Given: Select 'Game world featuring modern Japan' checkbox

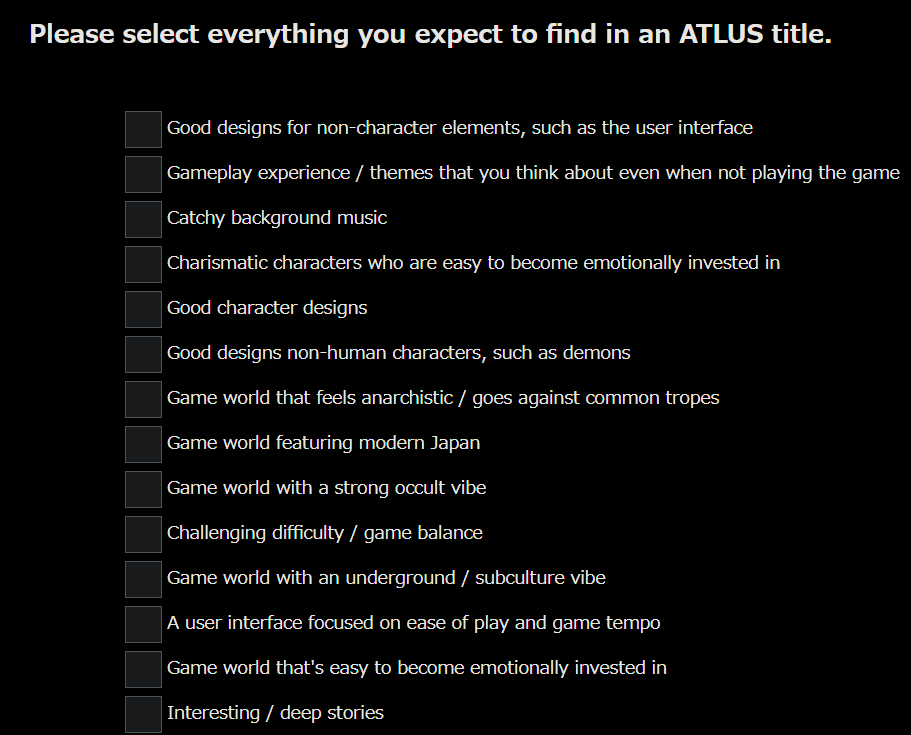Looking at the screenshot, I should tap(144, 444).
